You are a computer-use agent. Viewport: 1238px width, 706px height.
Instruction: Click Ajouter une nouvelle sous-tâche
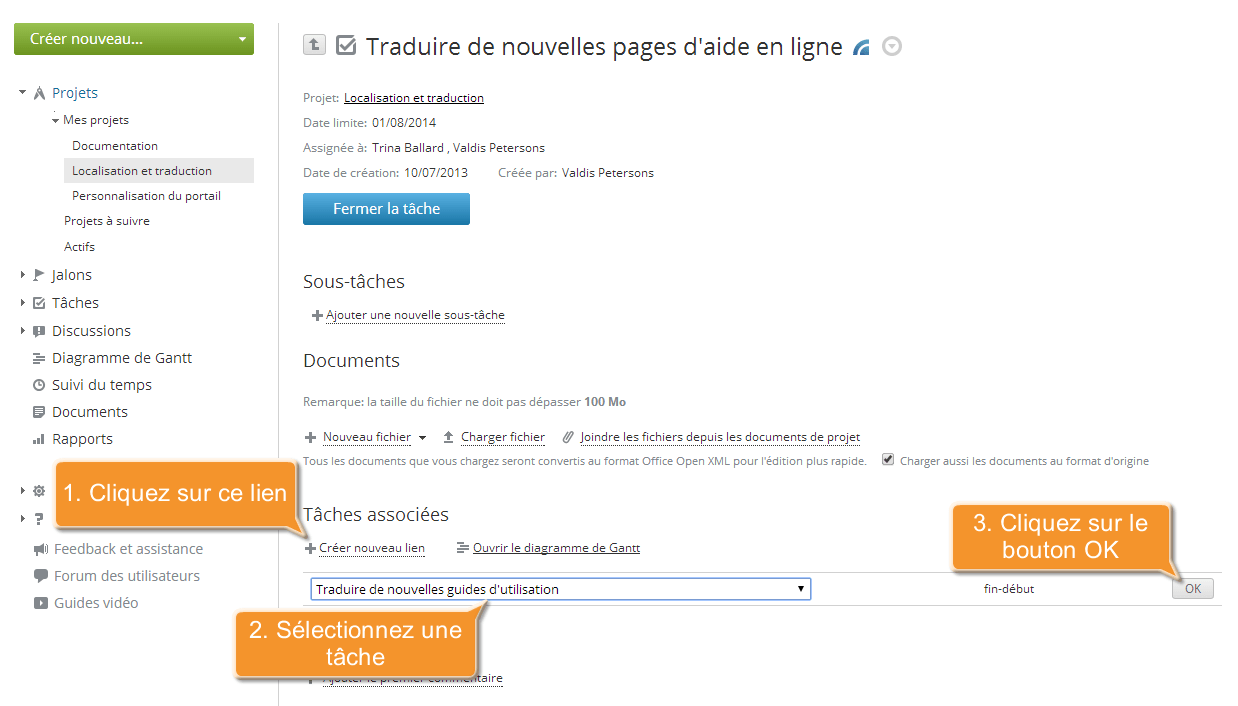(x=415, y=315)
